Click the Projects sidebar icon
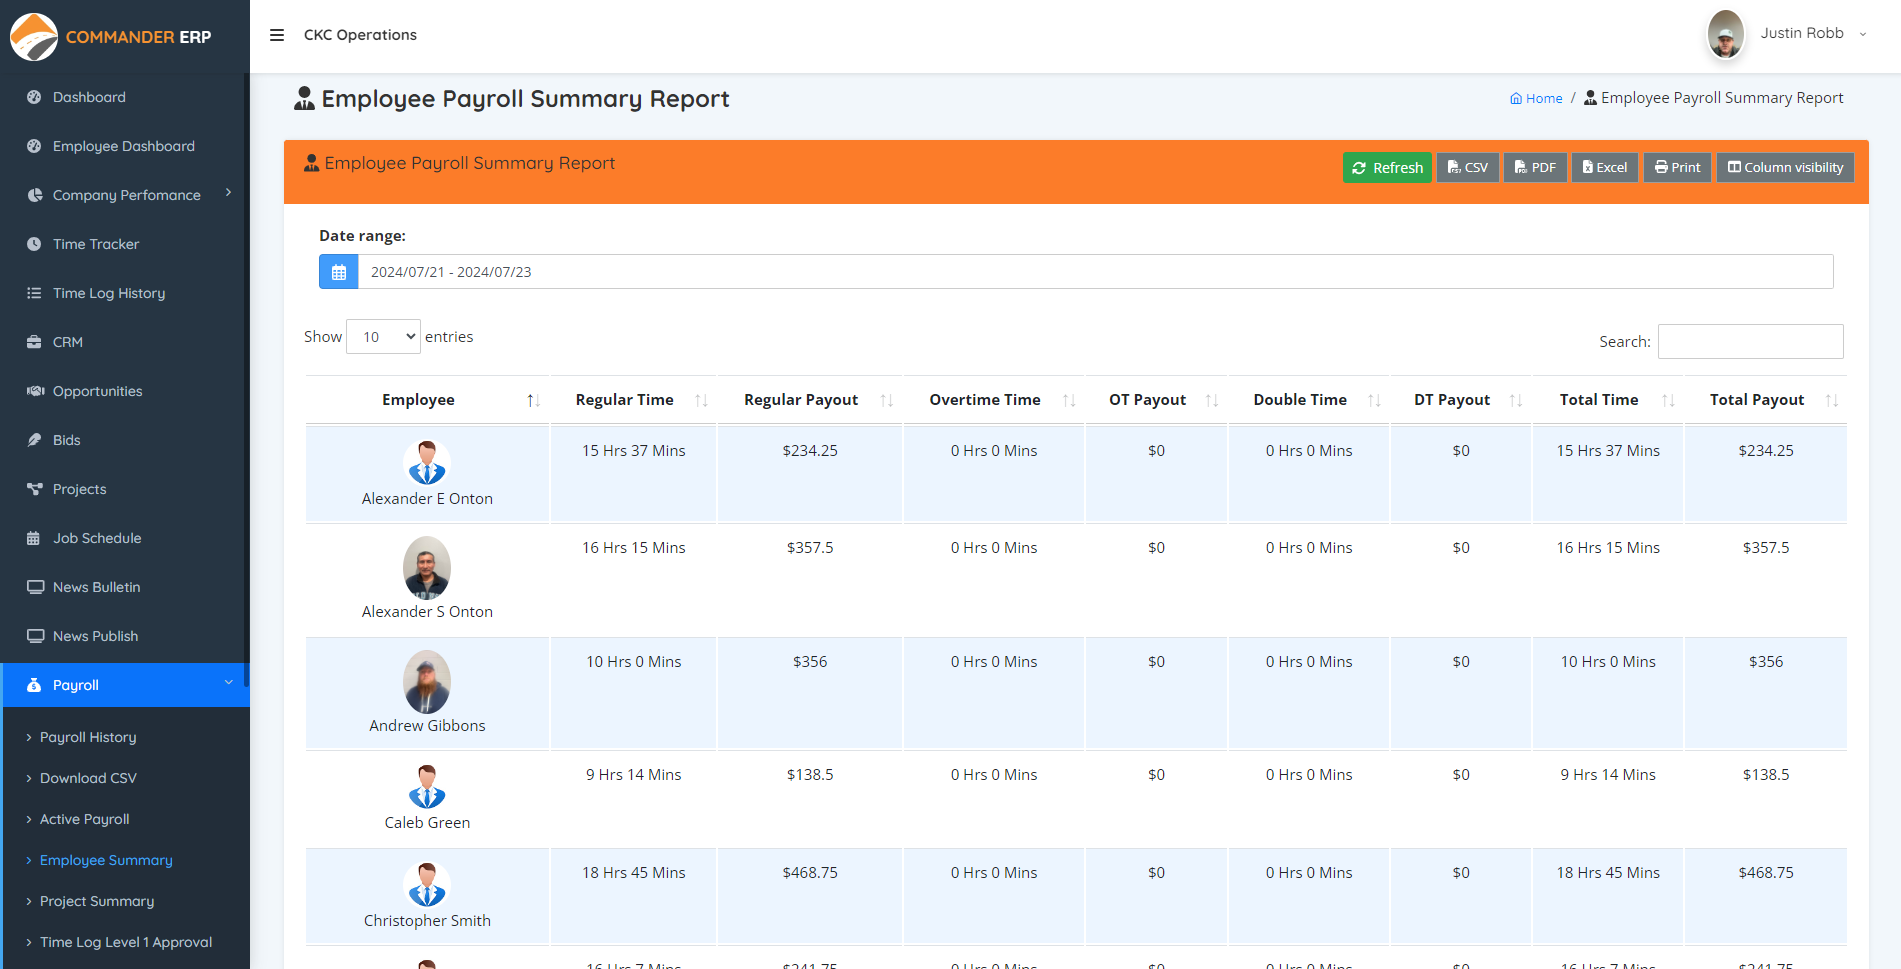Image resolution: width=1901 pixels, height=969 pixels. (35, 489)
